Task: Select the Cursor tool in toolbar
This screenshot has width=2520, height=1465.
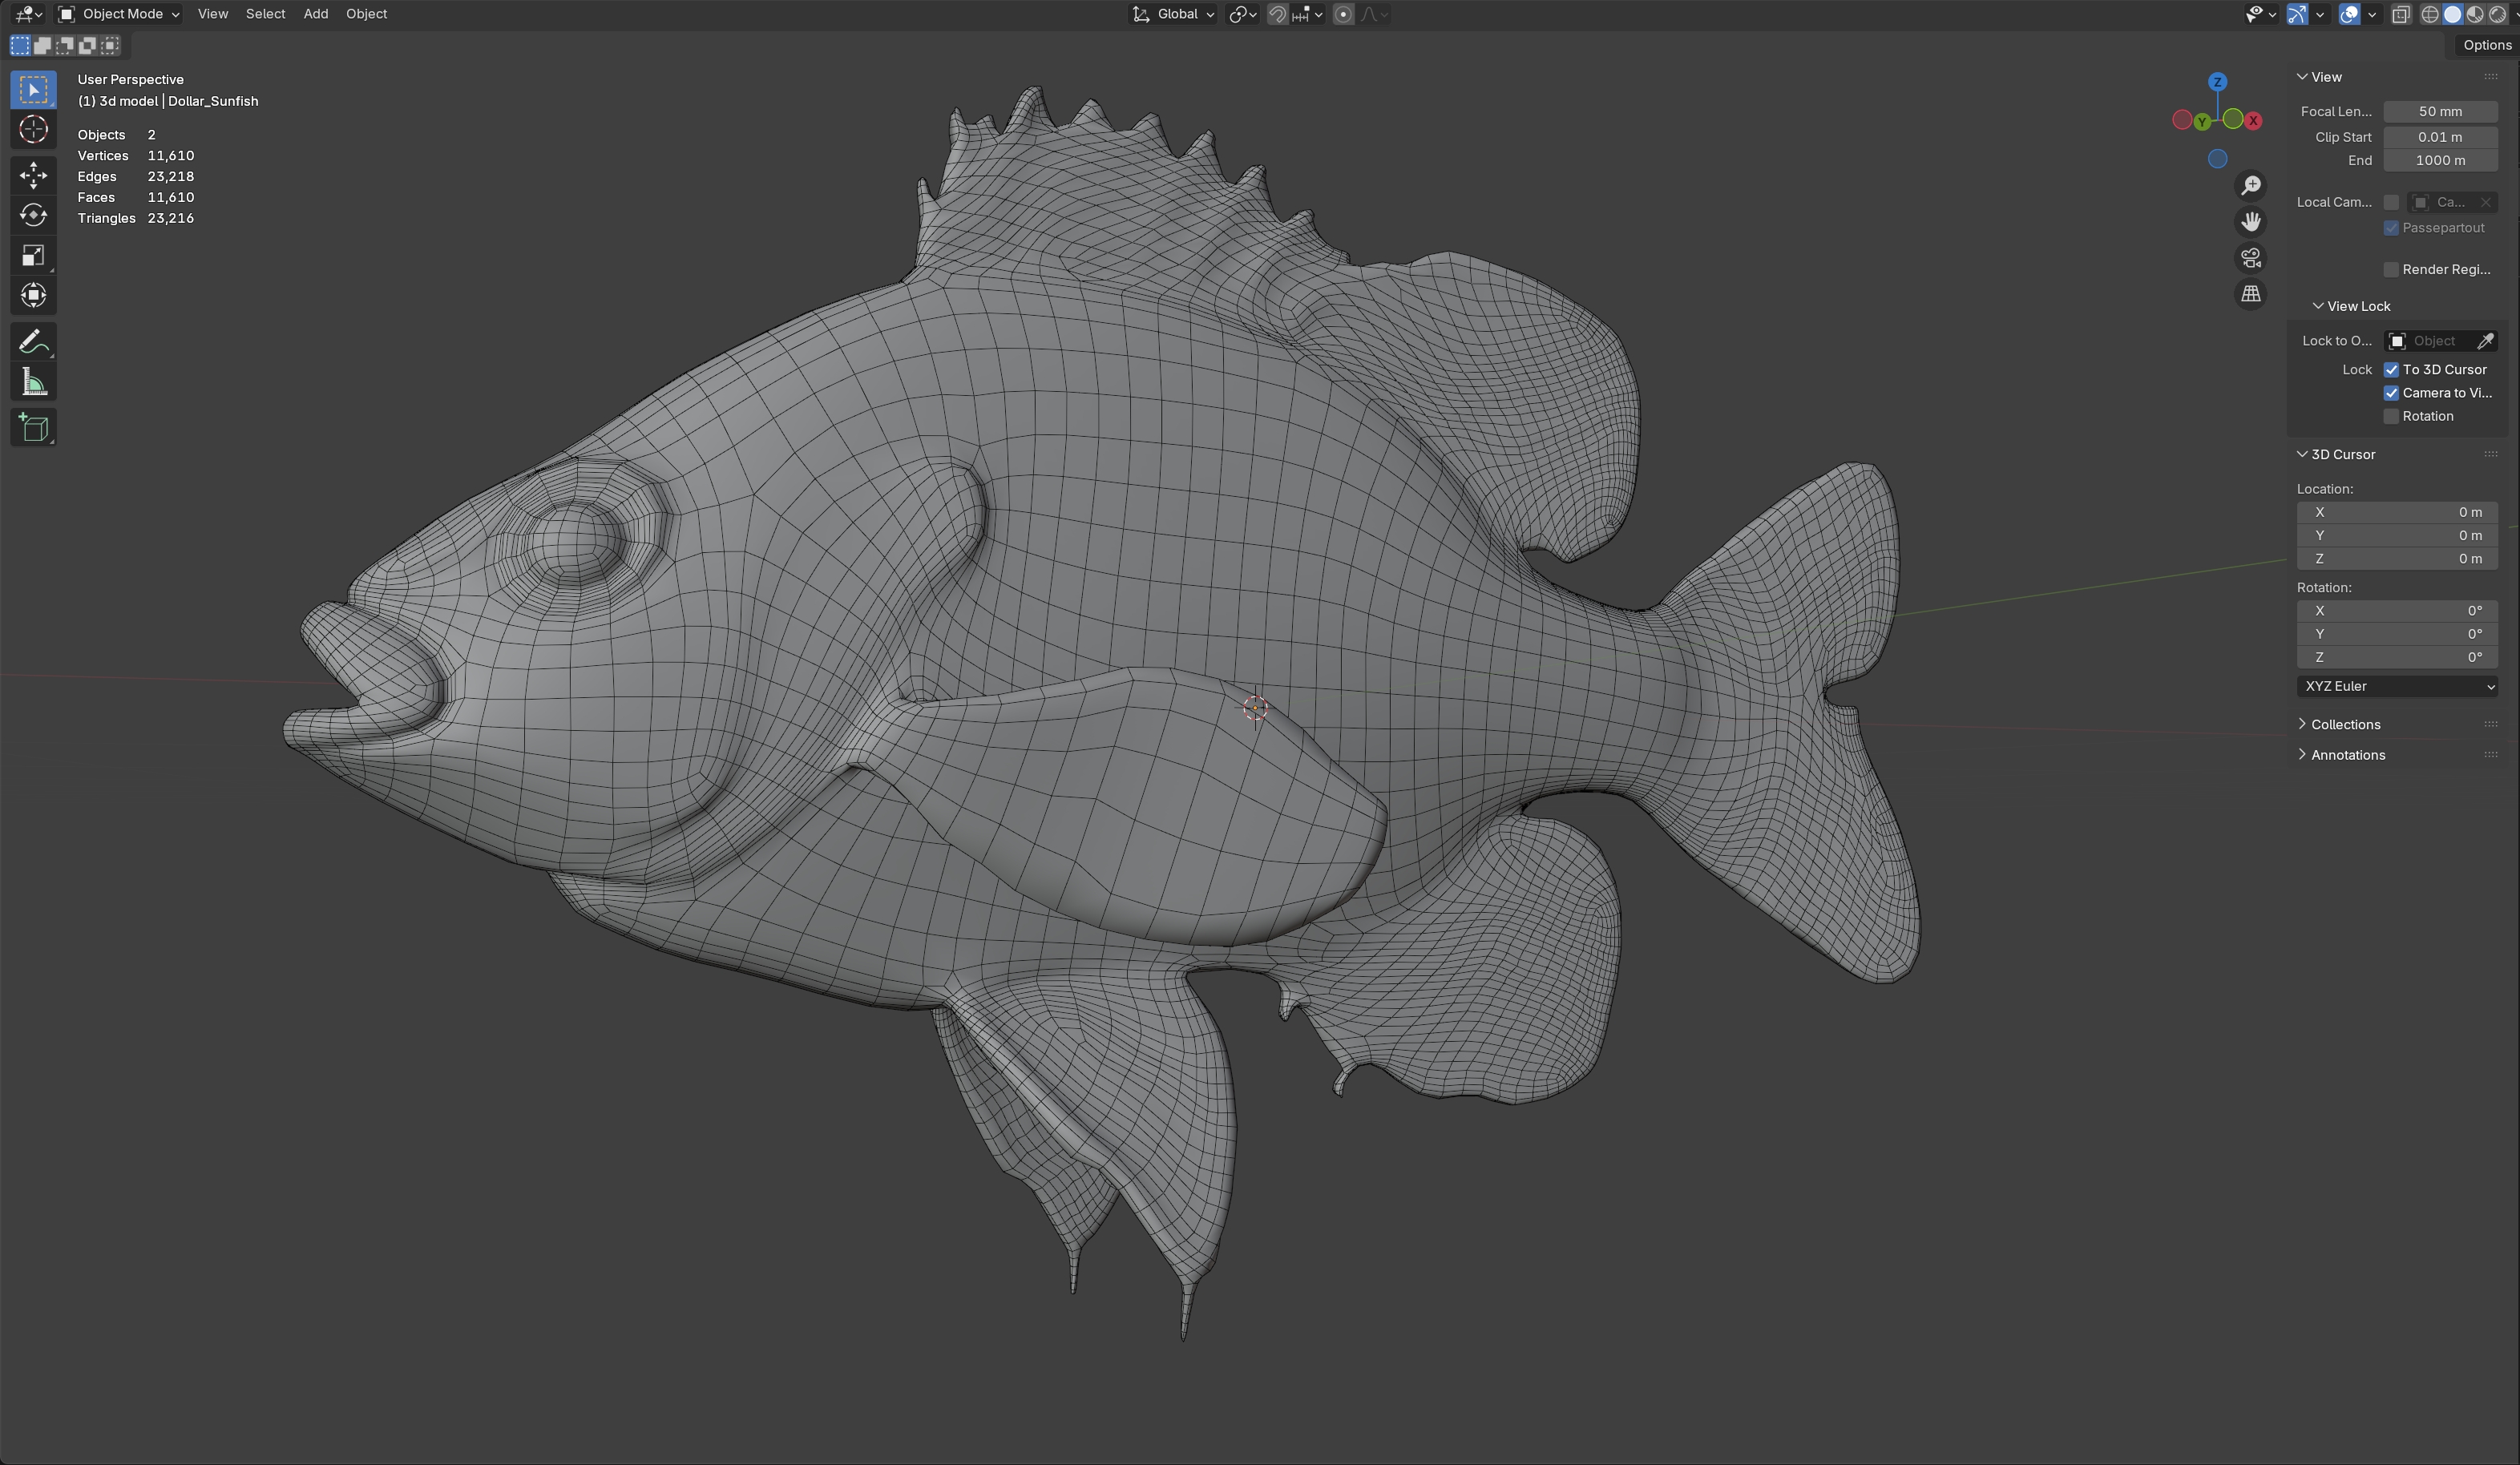Action: [33, 130]
